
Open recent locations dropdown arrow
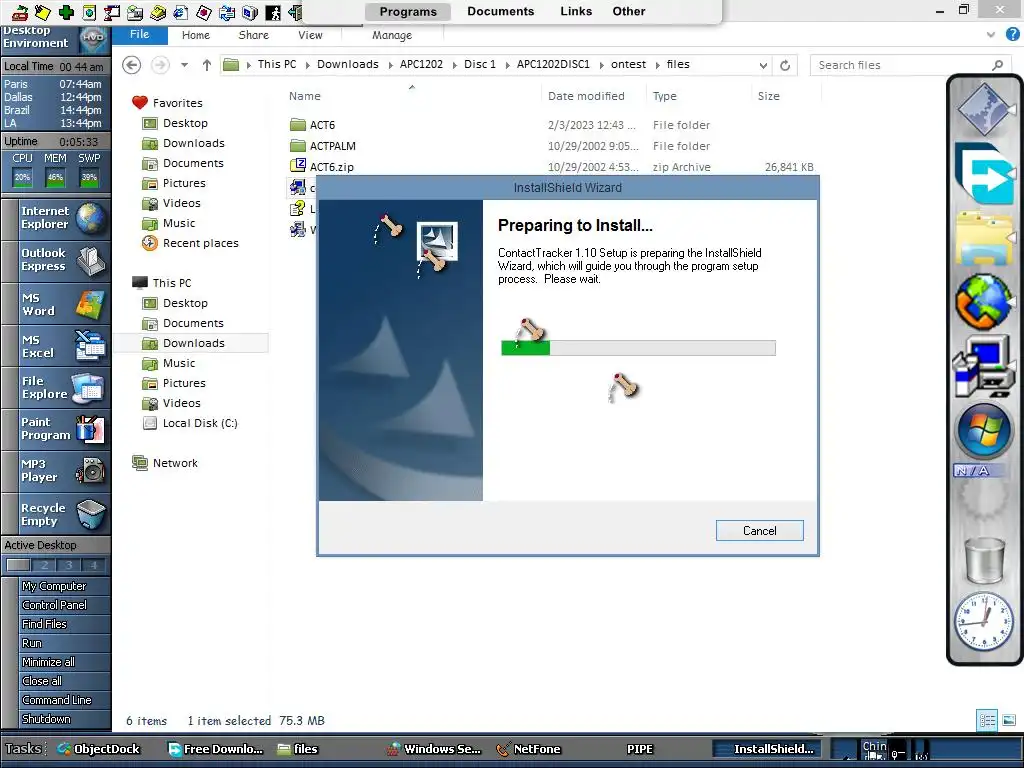point(184,65)
